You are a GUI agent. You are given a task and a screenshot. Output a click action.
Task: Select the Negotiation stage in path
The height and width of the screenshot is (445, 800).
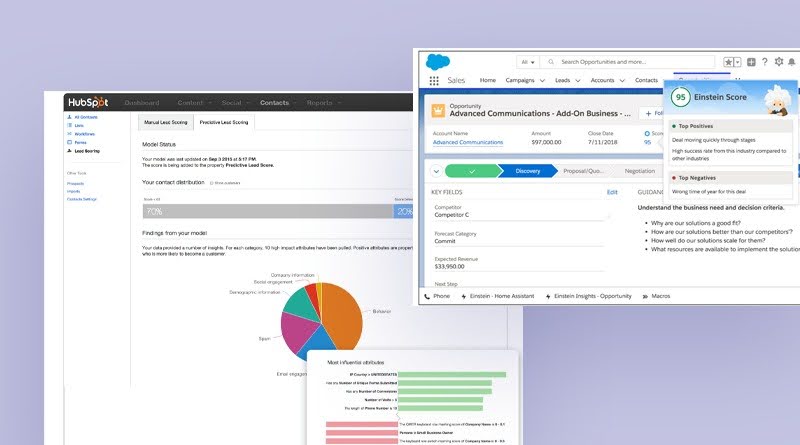[640, 171]
